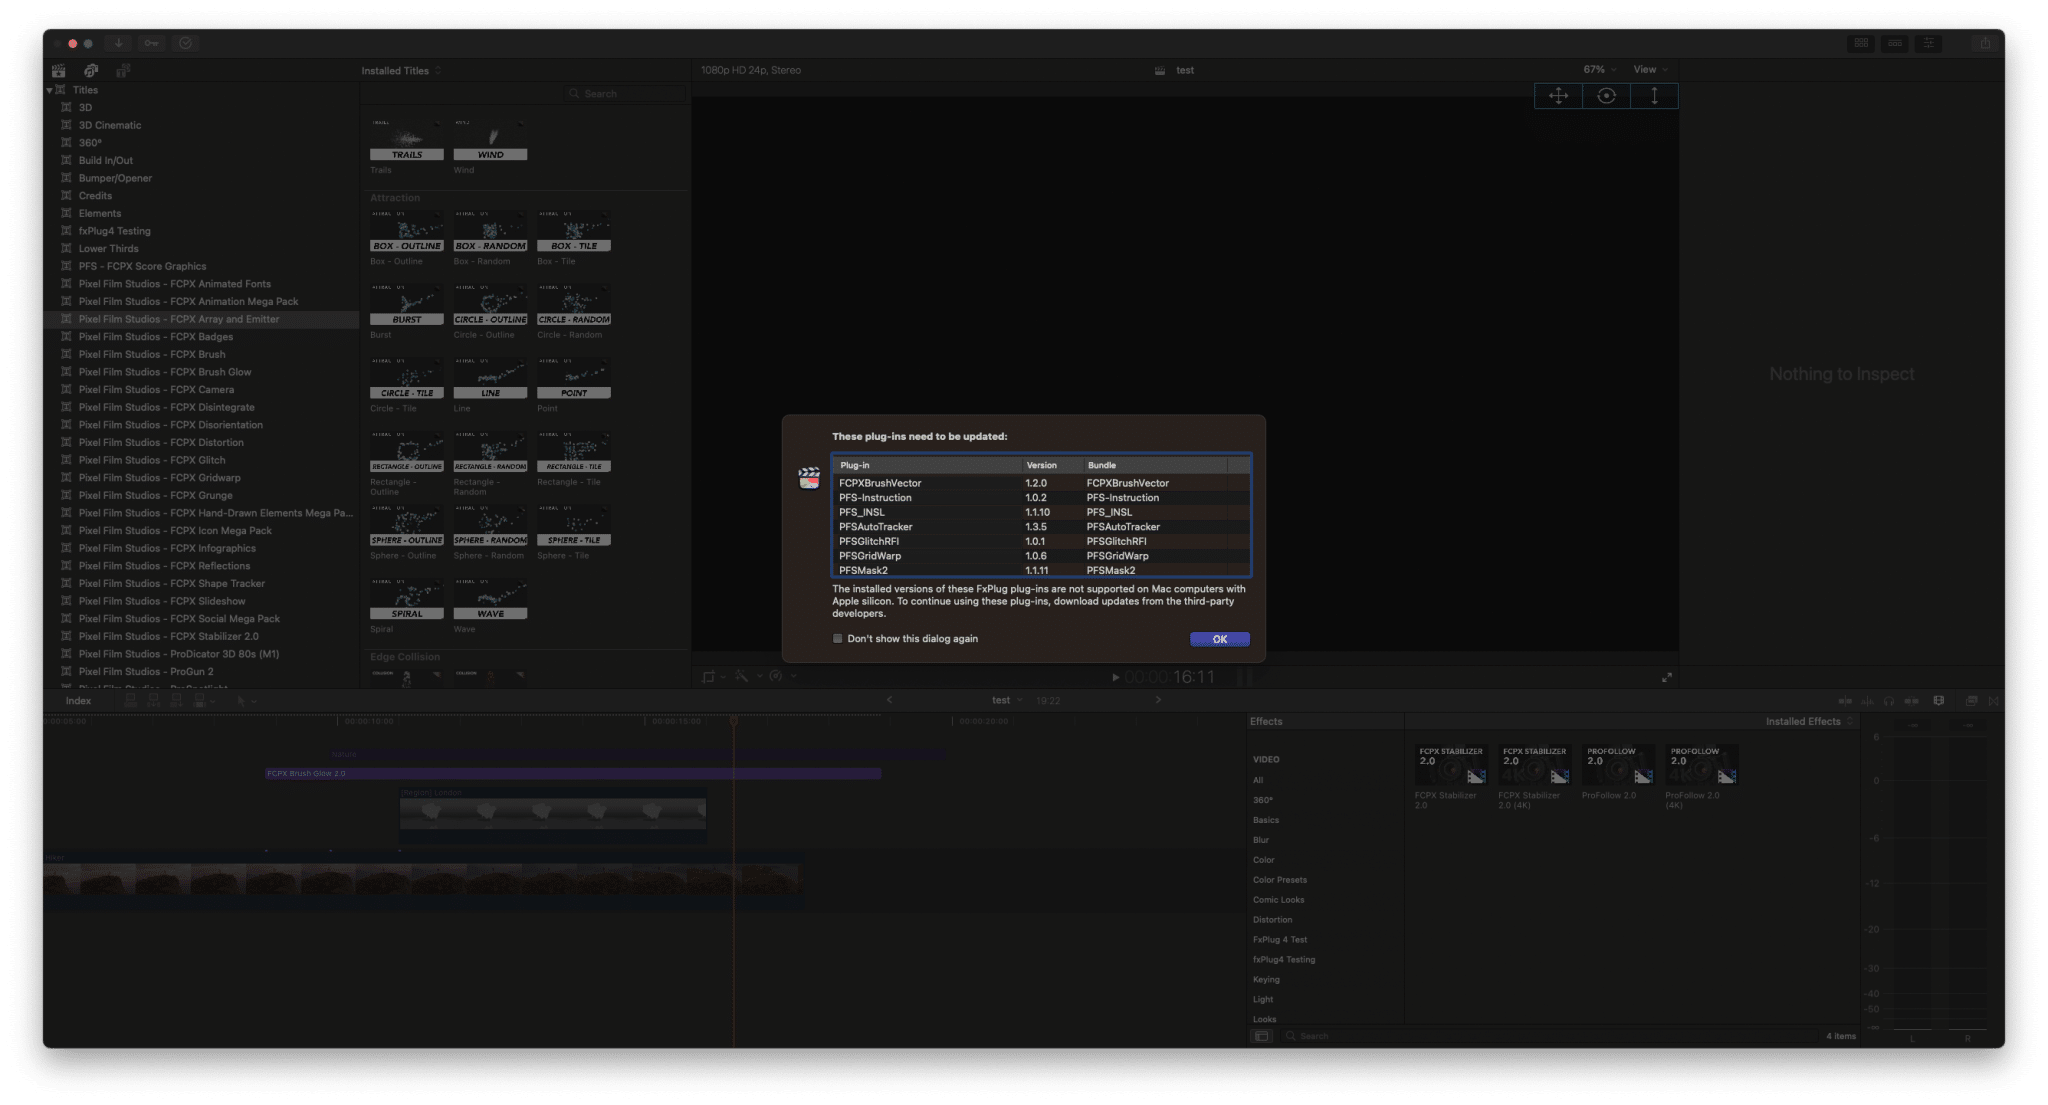Open the test project name dropdown in timeline

1007,700
